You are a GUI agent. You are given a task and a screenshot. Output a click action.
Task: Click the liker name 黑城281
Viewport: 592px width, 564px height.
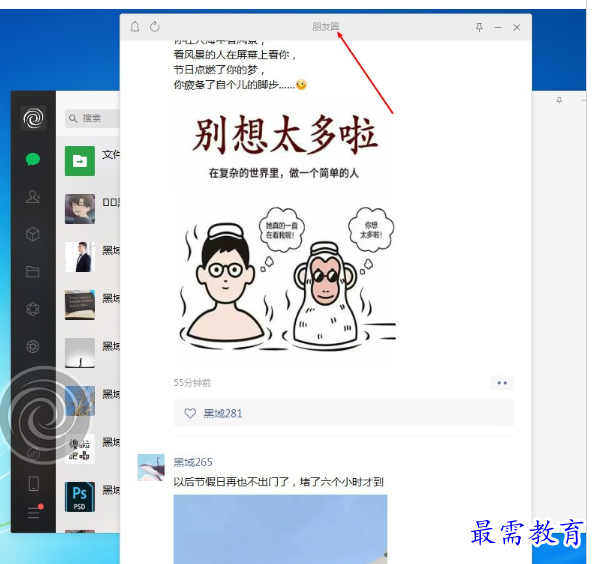tap(223, 413)
